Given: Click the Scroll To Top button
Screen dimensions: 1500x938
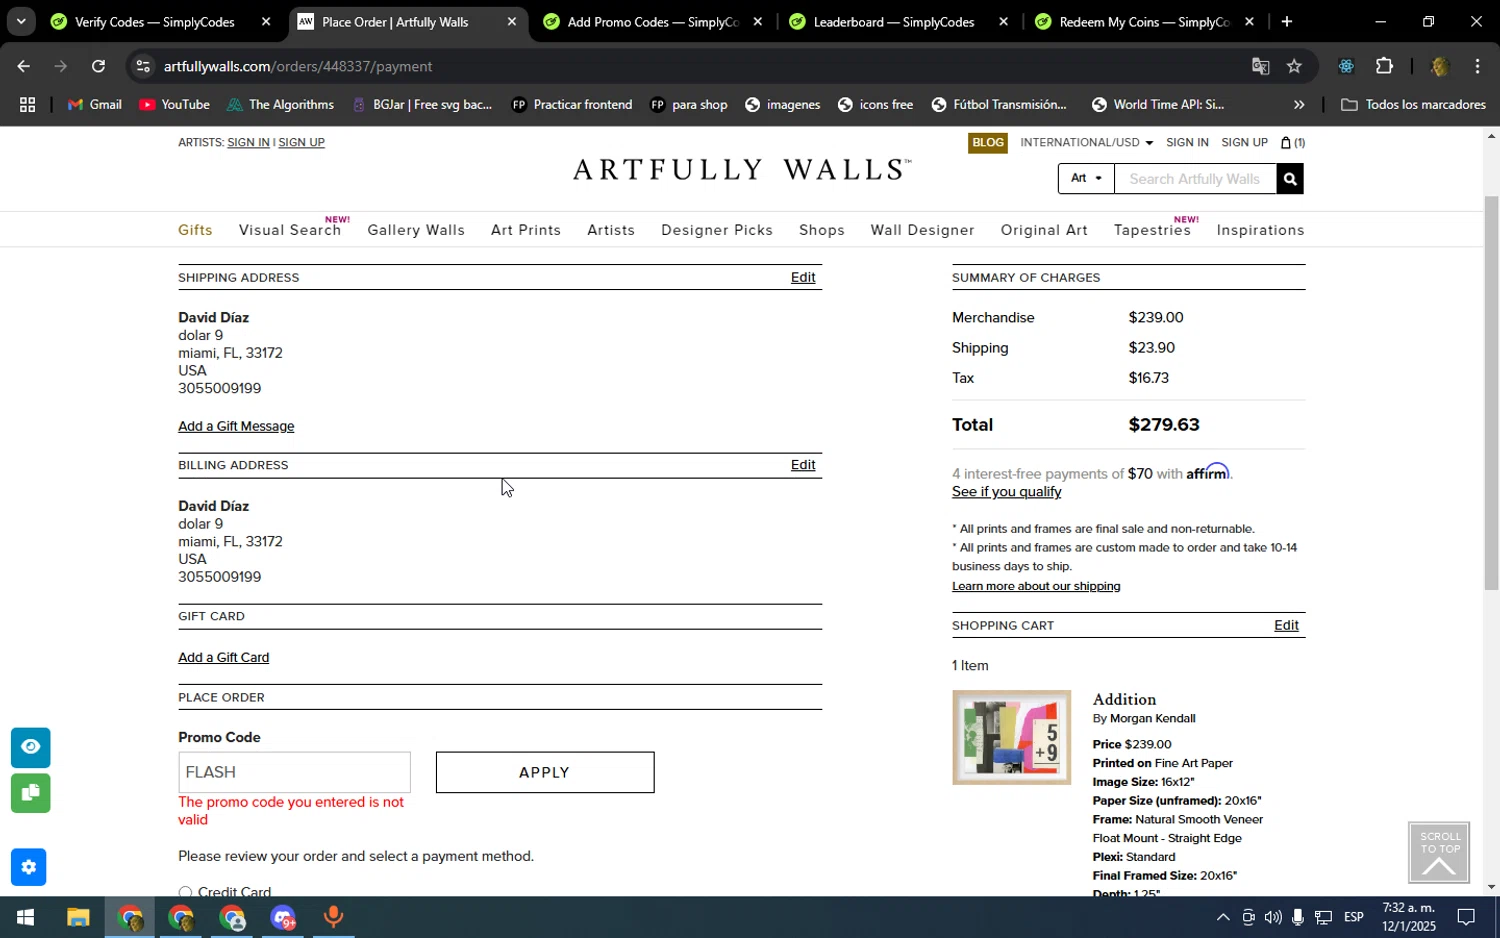Looking at the screenshot, I should click(1439, 853).
